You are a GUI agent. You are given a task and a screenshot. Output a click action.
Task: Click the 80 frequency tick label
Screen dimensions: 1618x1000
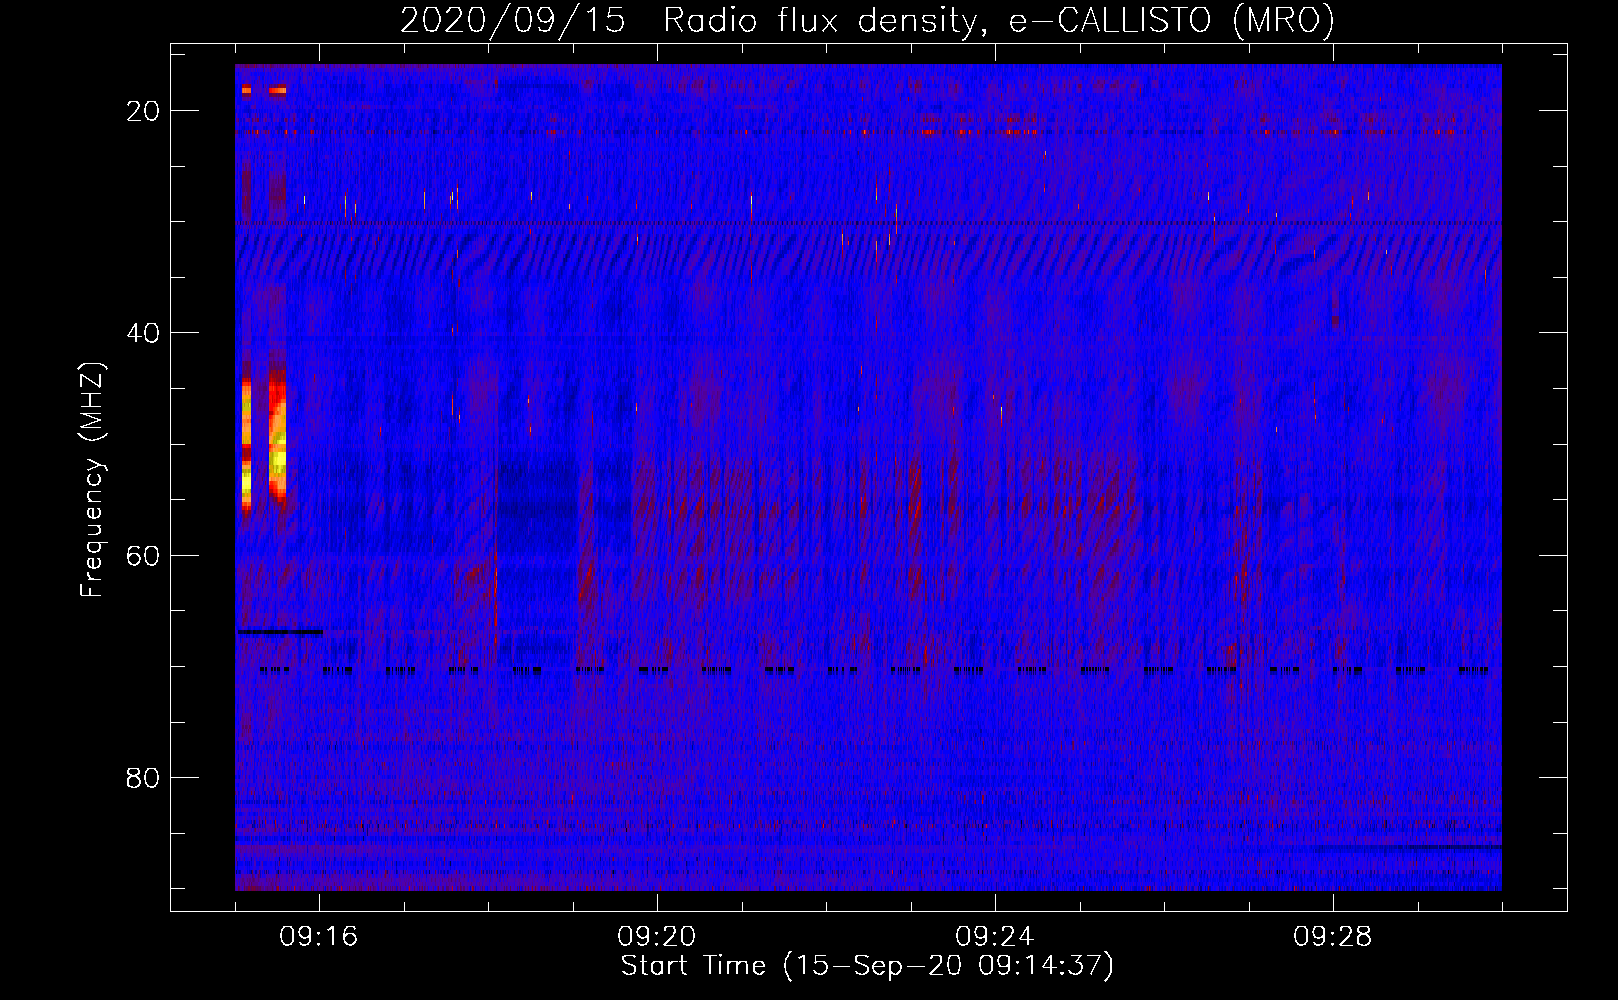tap(143, 777)
